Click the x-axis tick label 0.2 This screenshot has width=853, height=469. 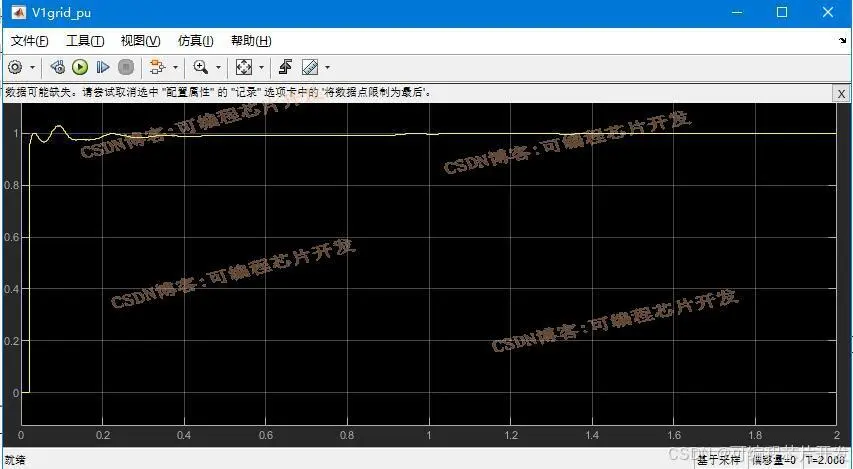pyautogui.click(x=102, y=435)
